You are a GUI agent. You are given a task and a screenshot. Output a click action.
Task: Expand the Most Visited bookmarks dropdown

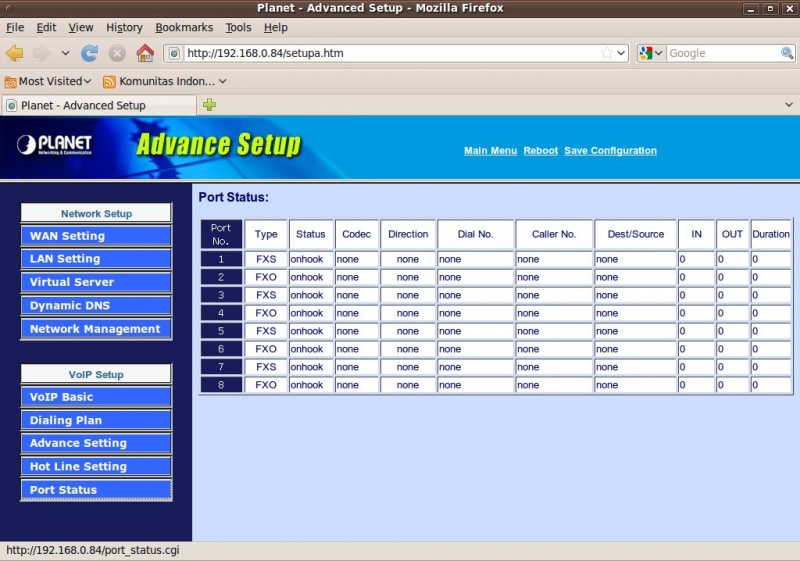tap(48, 81)
